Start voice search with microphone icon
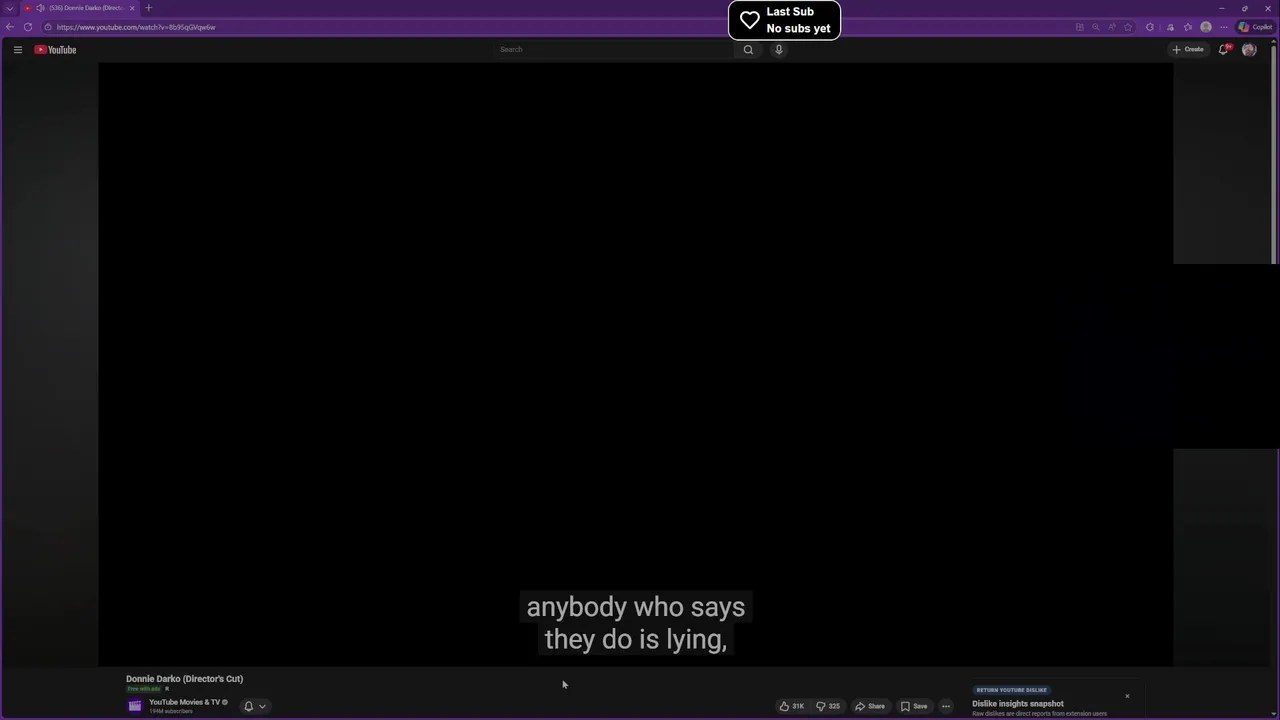 pos(779,49)
